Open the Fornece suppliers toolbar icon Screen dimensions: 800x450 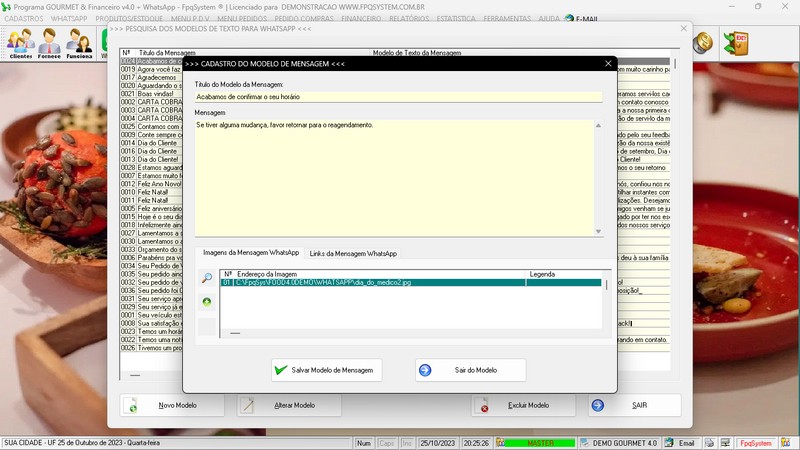[49, 43]
